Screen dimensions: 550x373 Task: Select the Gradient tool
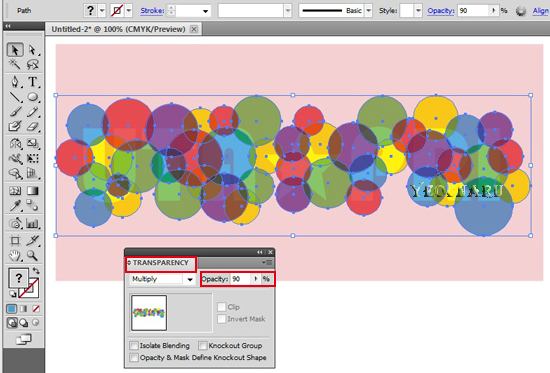coord(33,191)
